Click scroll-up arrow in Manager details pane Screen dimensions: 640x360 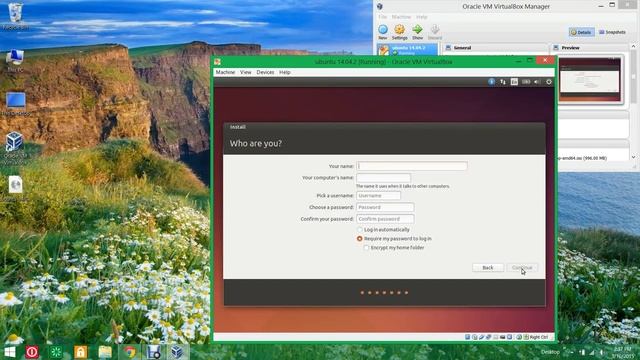pos(633,46)
